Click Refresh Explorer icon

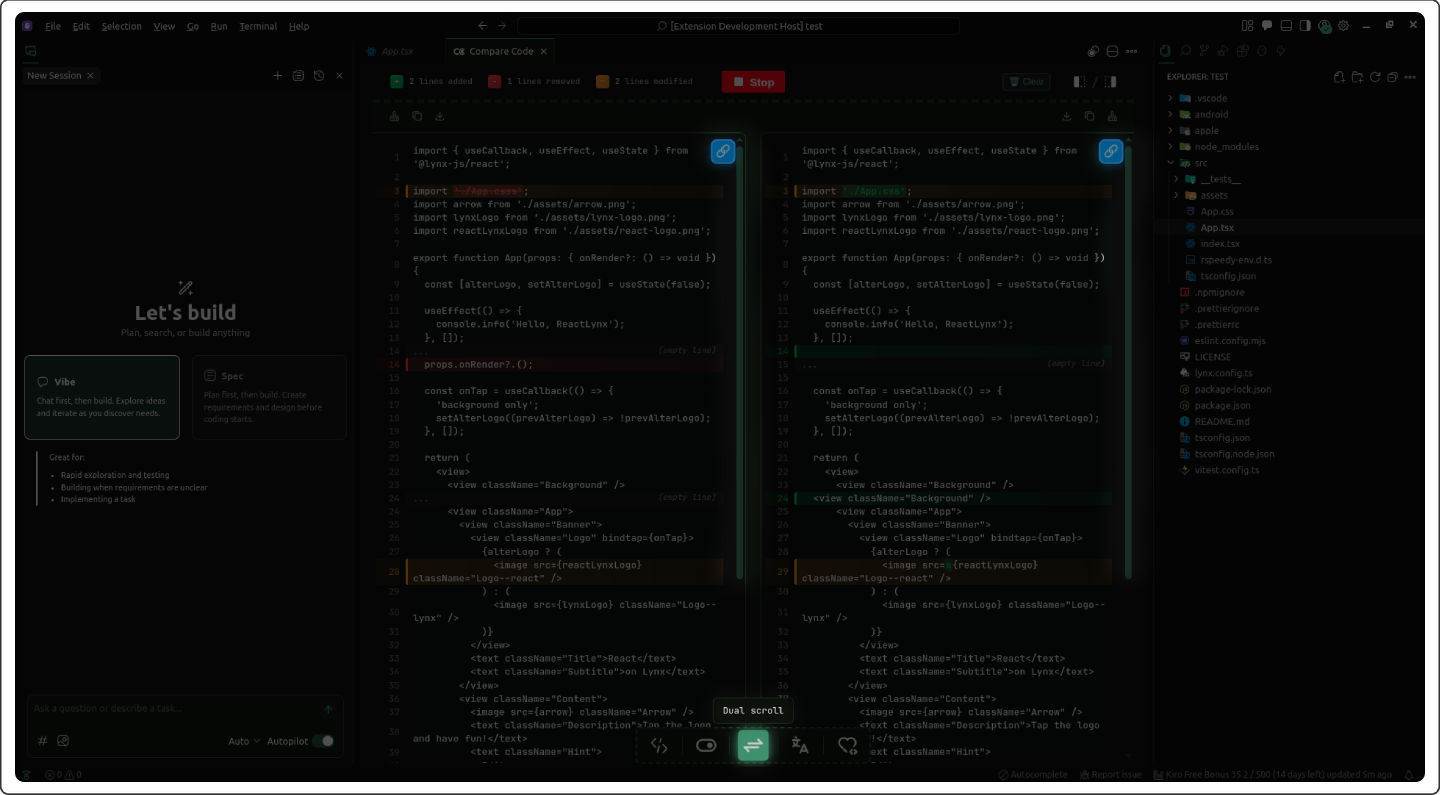pyautogui.click(x=1375, y=77)
